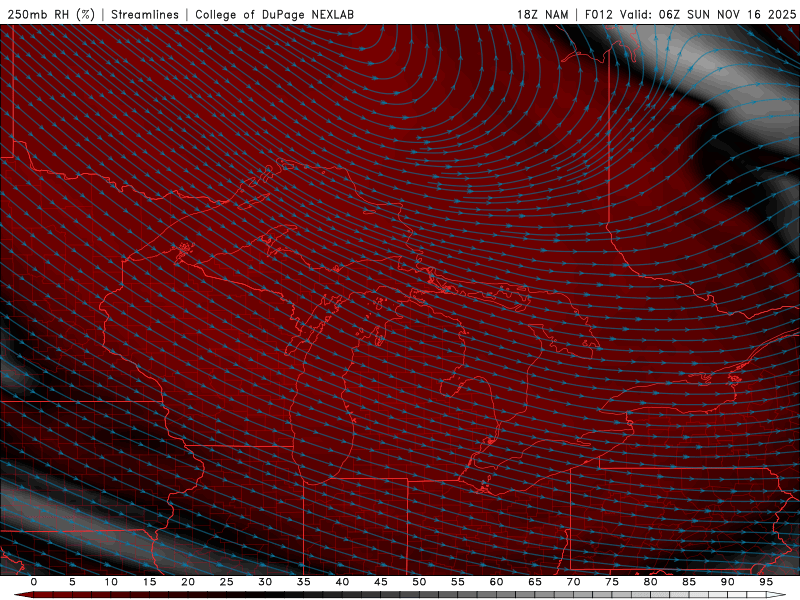Screen dimensions: 800x600
Task: Click the '10' label on color scale
Action: coord(111,582)
